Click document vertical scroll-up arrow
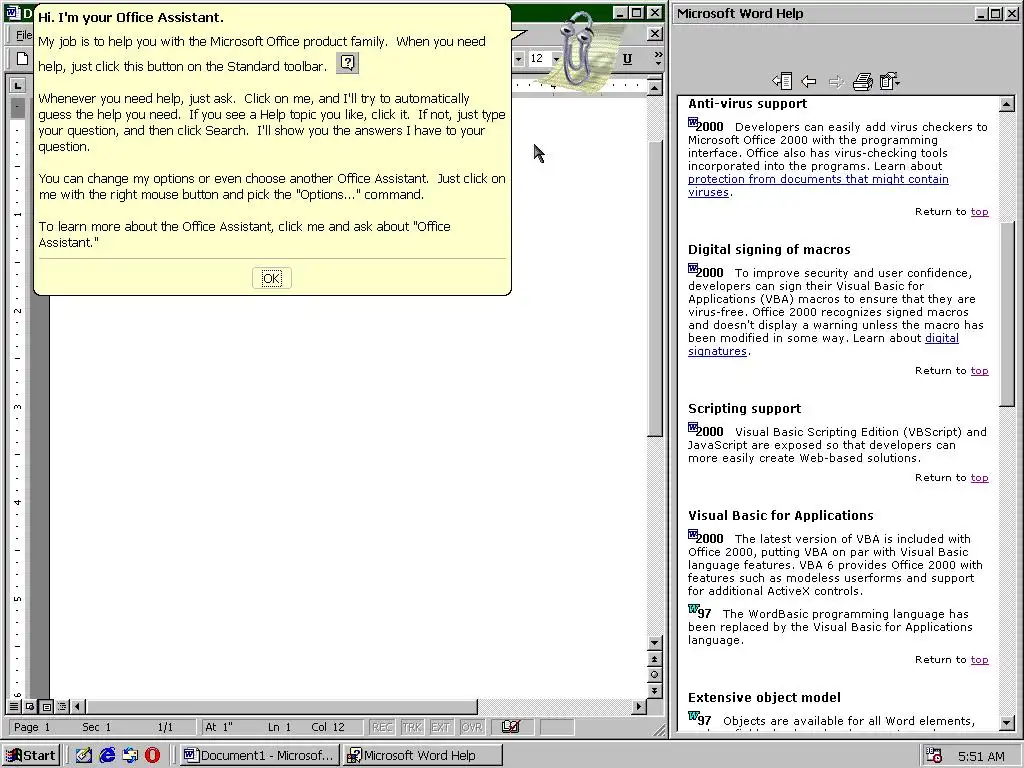1024x768 pixels. 654,86
